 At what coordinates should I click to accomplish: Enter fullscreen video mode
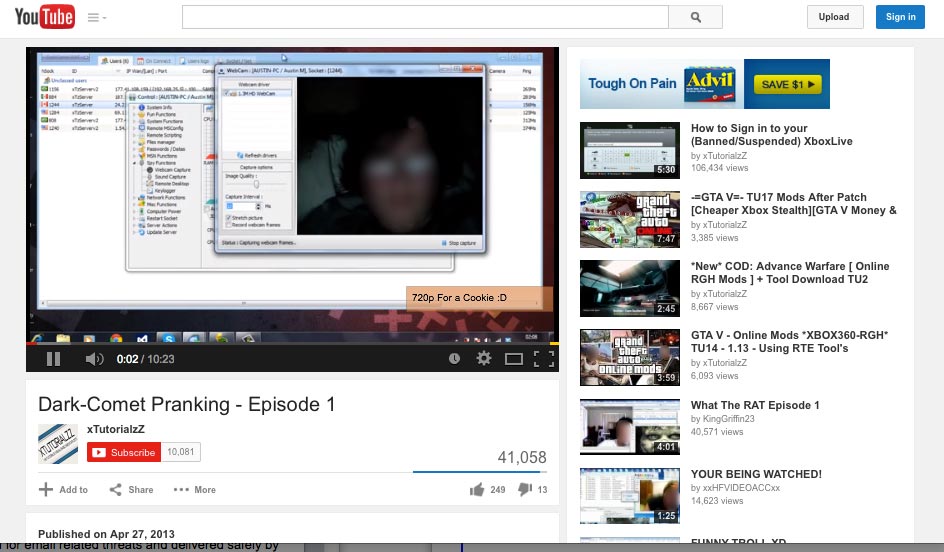[543, 359]
